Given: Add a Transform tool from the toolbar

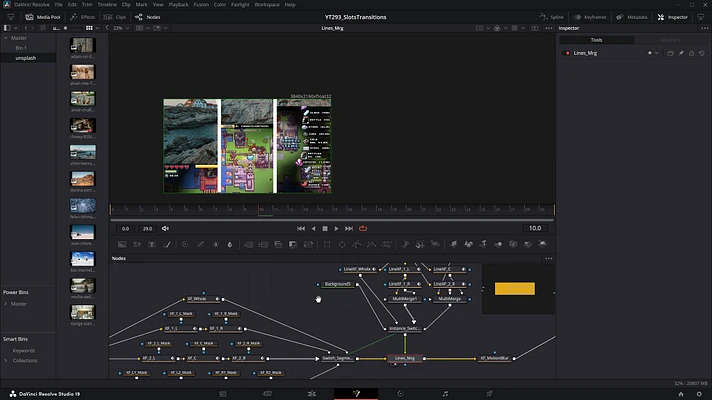Looking at the screenshot, I should (x=308, y=244).
